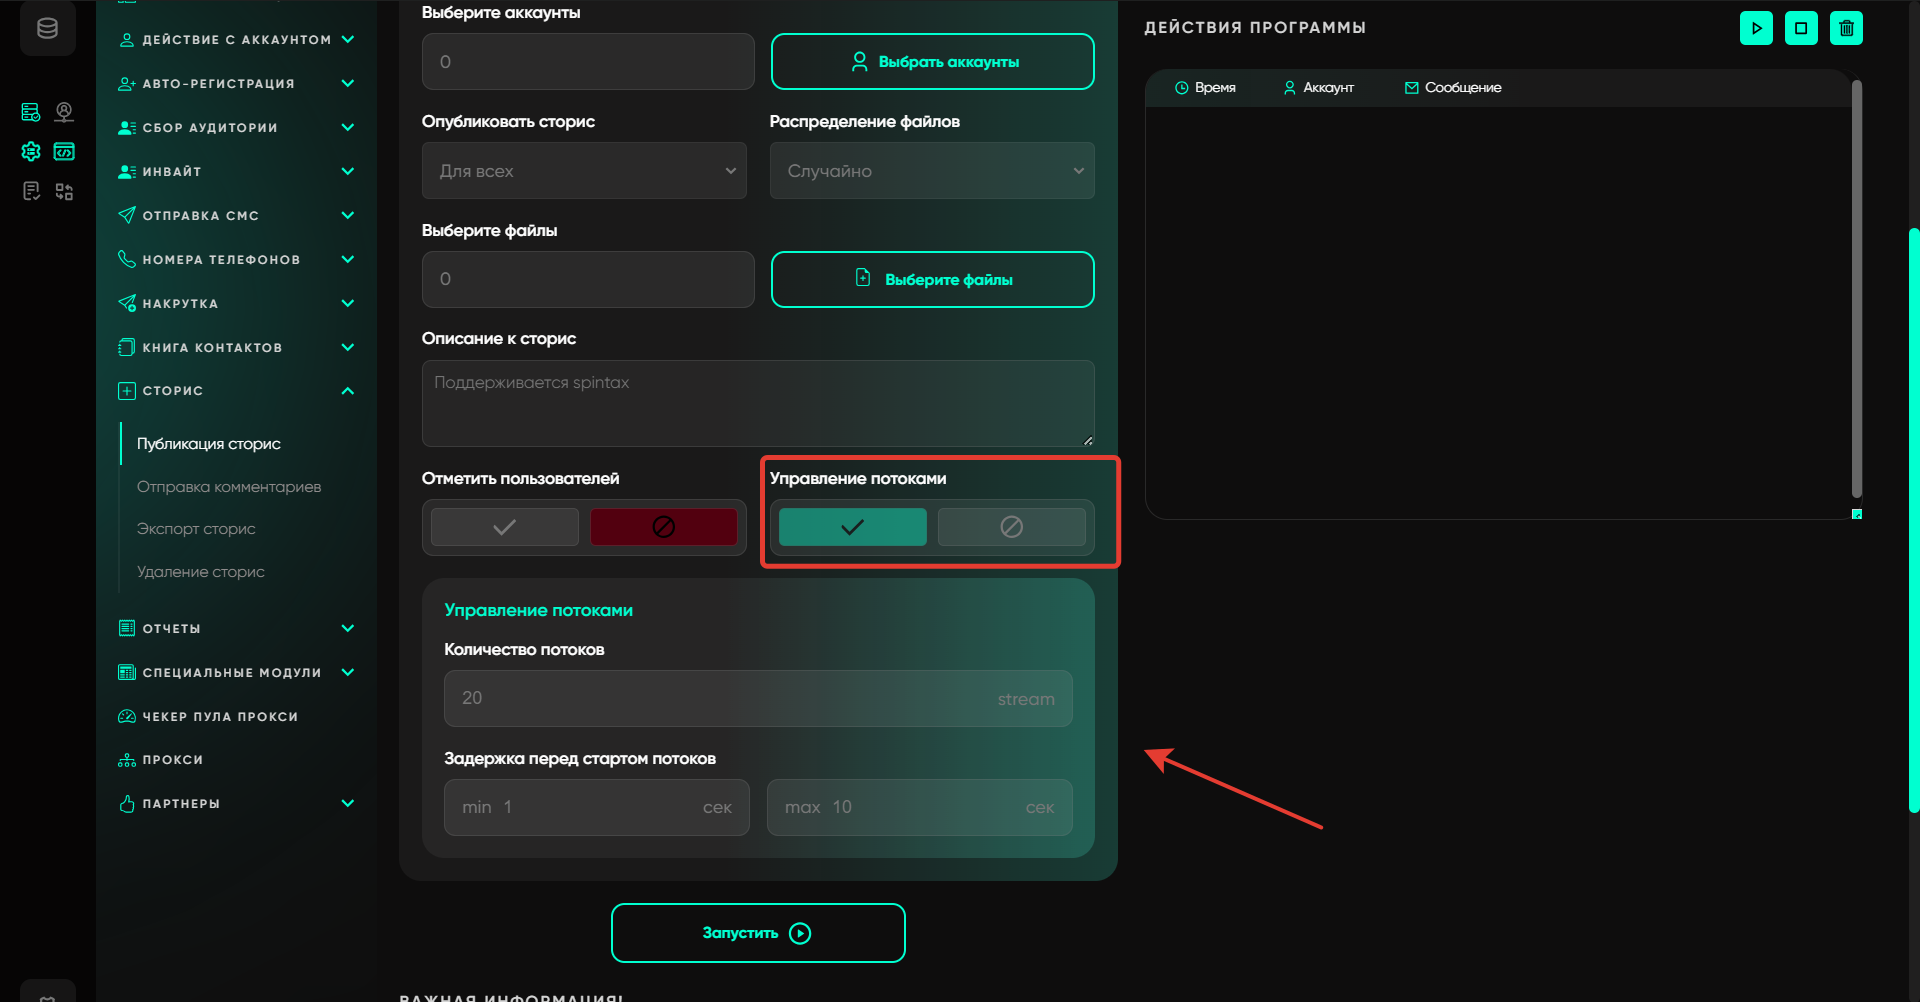Click the 'Выбрать аккаунты' button
The image size is (1920, 1002).
point(932,62)
